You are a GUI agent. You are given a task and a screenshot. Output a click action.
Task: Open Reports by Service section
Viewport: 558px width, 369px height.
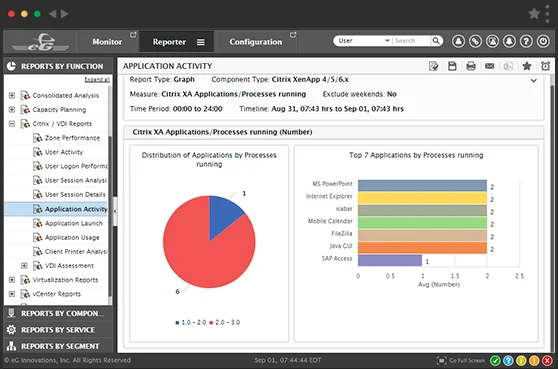pyautogui.click(x=58, y=330)
